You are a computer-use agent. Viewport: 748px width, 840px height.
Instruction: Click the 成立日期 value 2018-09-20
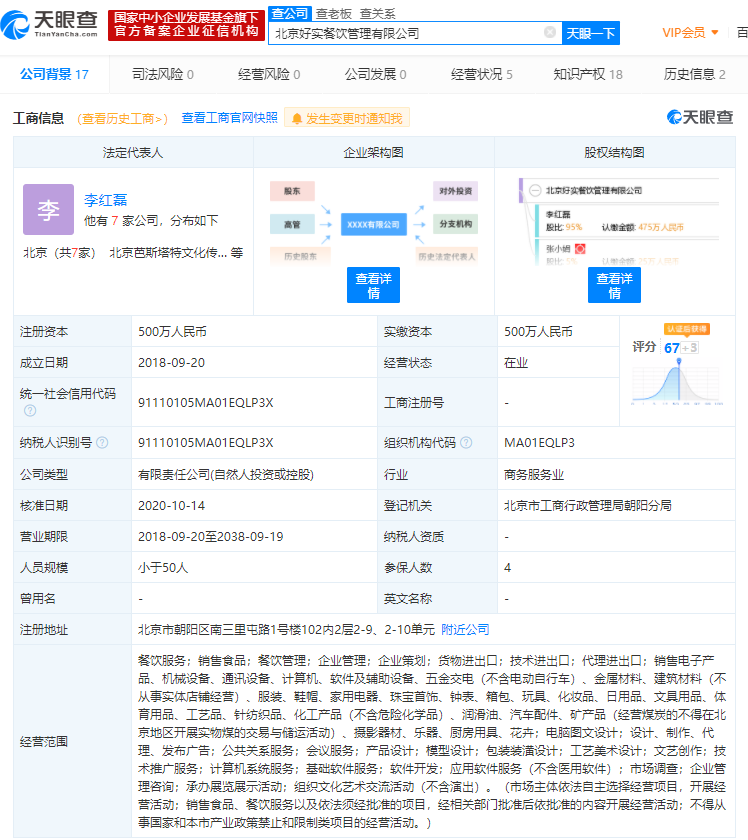pyautogui.click(x=171, y=363)
